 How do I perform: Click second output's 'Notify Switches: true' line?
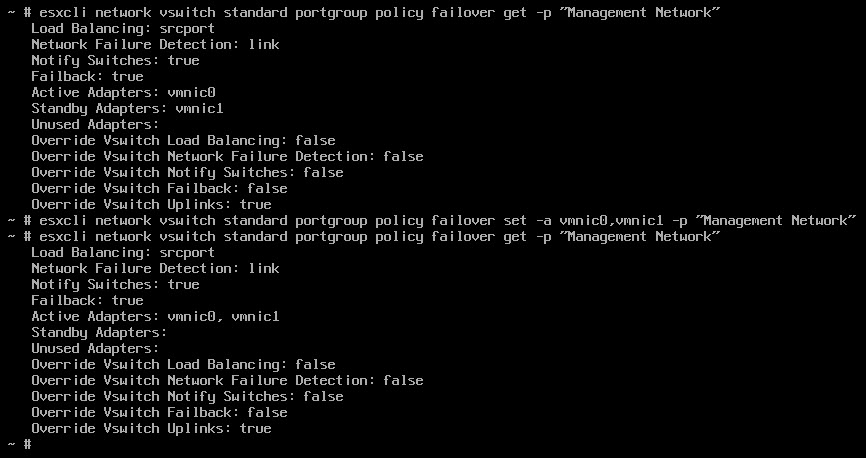(x=115, y=284)
